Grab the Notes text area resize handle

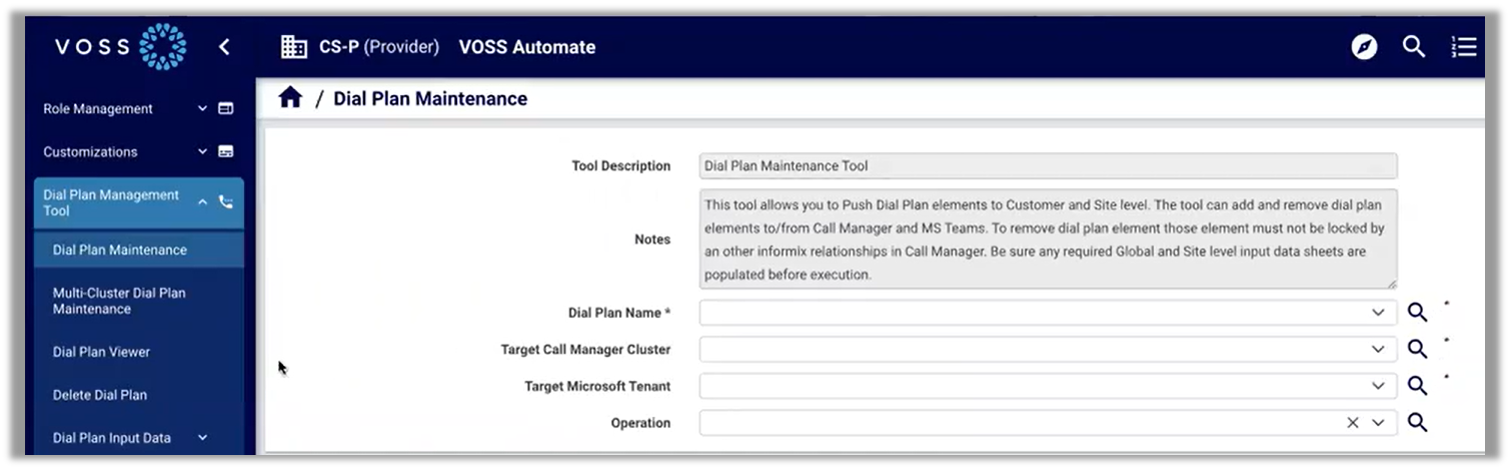pos(1390,284)
